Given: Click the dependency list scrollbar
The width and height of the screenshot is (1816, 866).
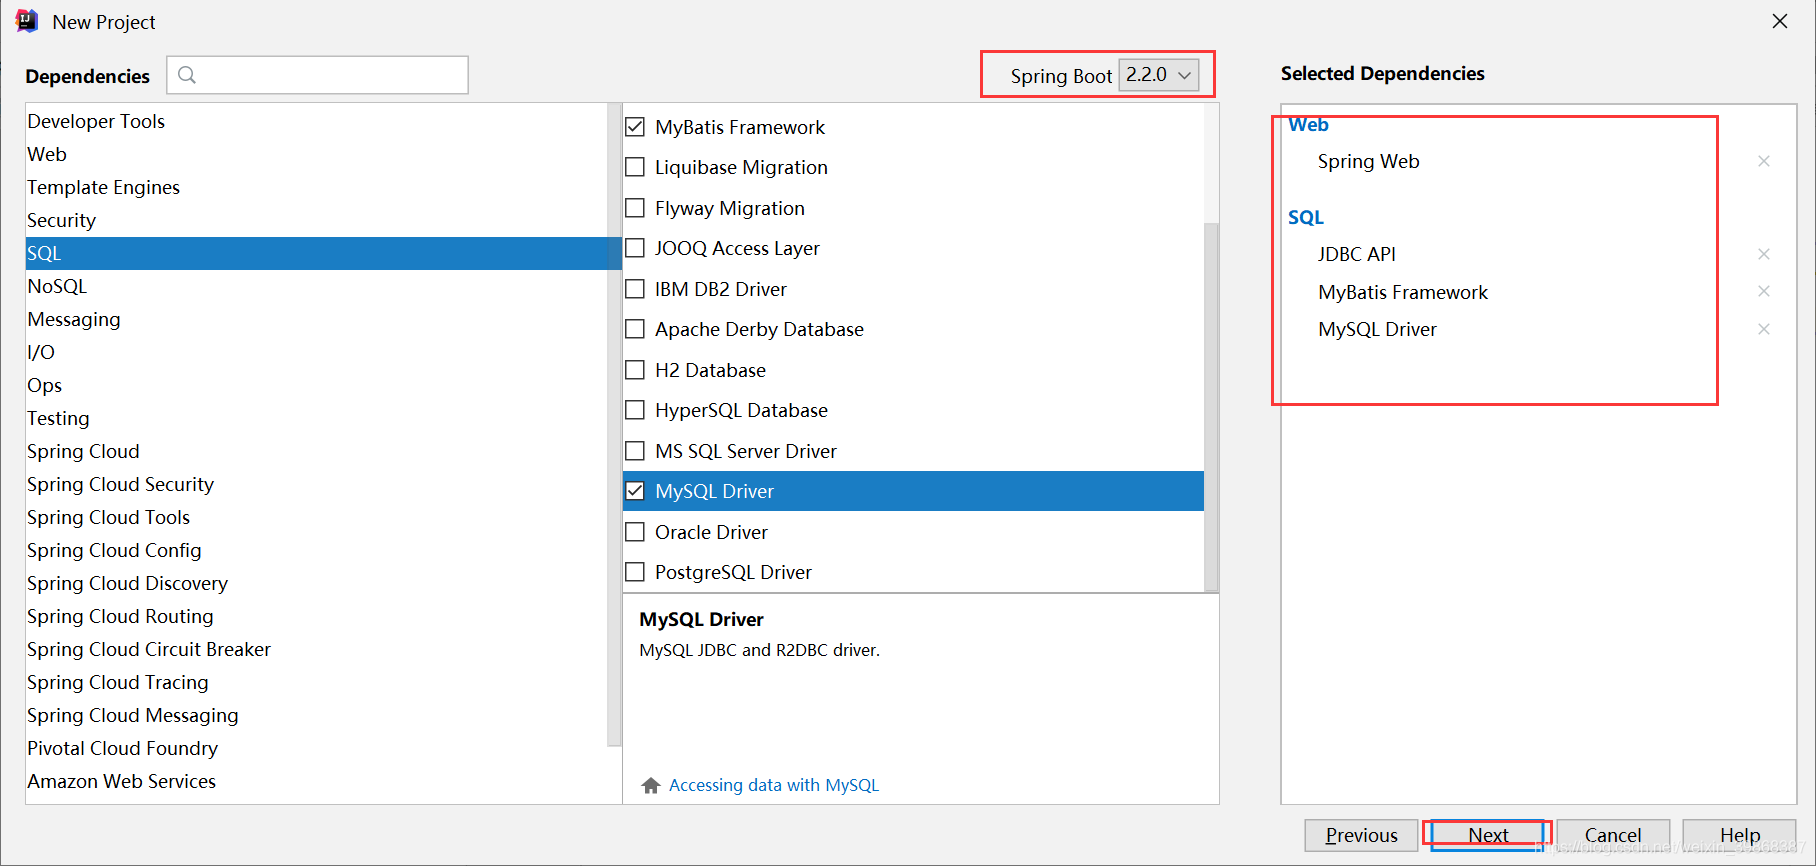Looking at the screenshot, I should coord(1211,405).
